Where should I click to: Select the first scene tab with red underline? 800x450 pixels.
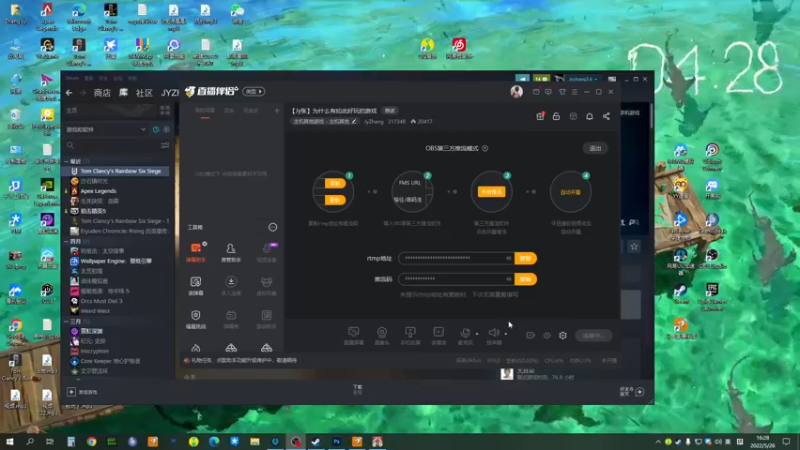205,111
